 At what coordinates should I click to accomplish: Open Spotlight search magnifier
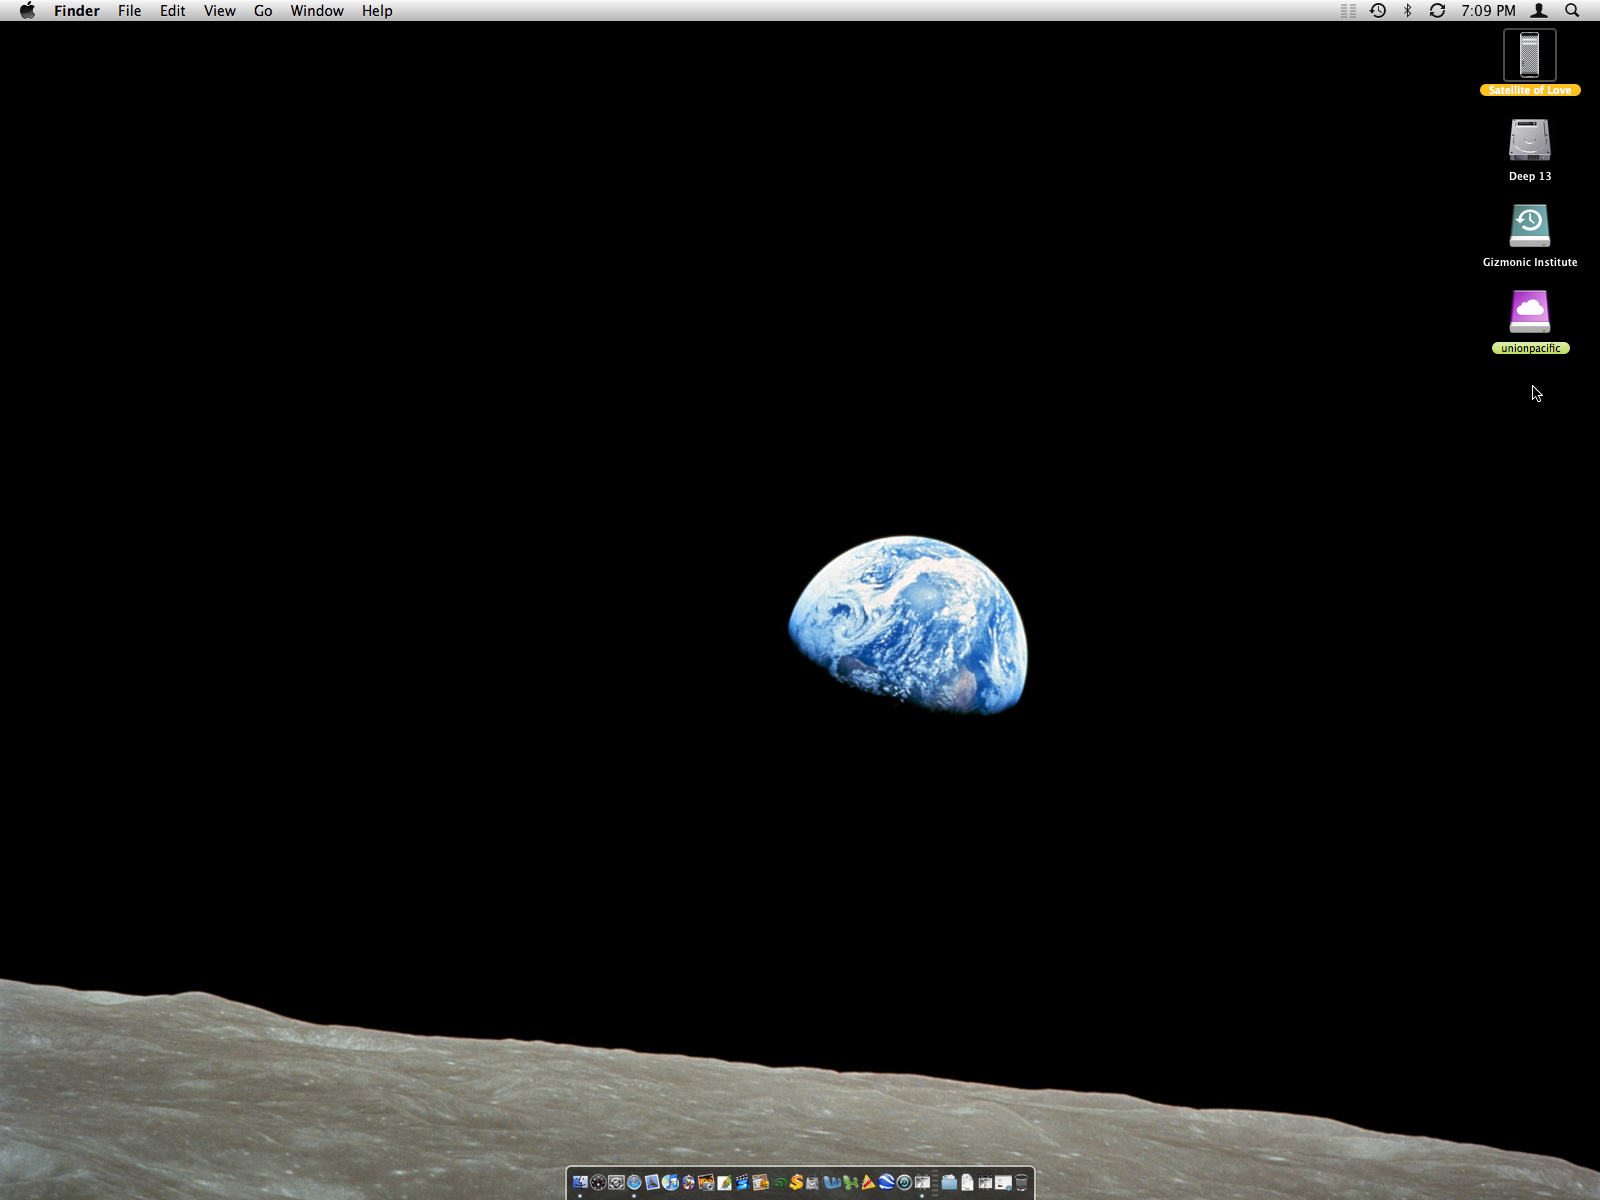1572,10
